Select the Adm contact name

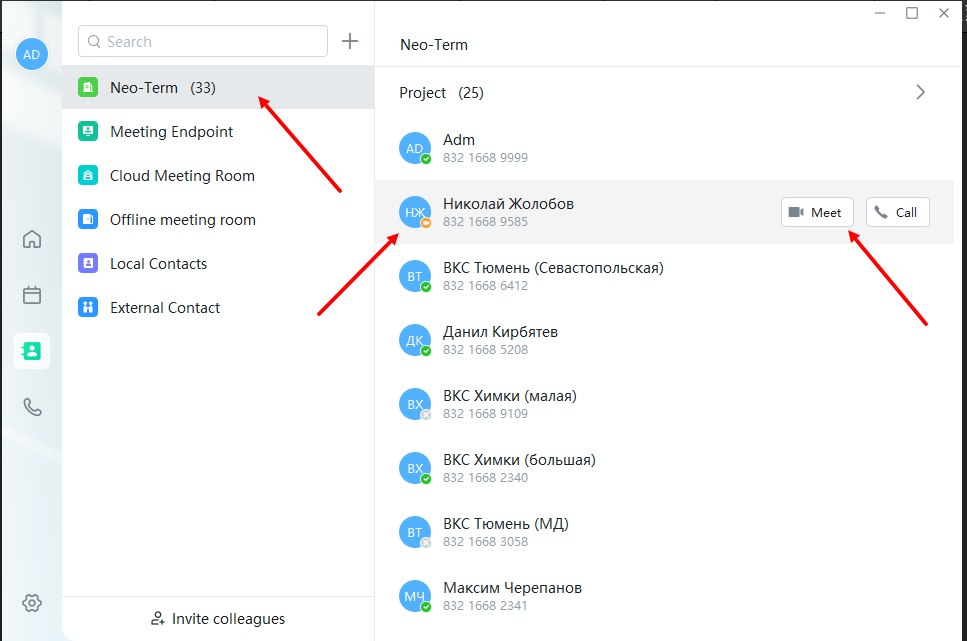(459, 140)
